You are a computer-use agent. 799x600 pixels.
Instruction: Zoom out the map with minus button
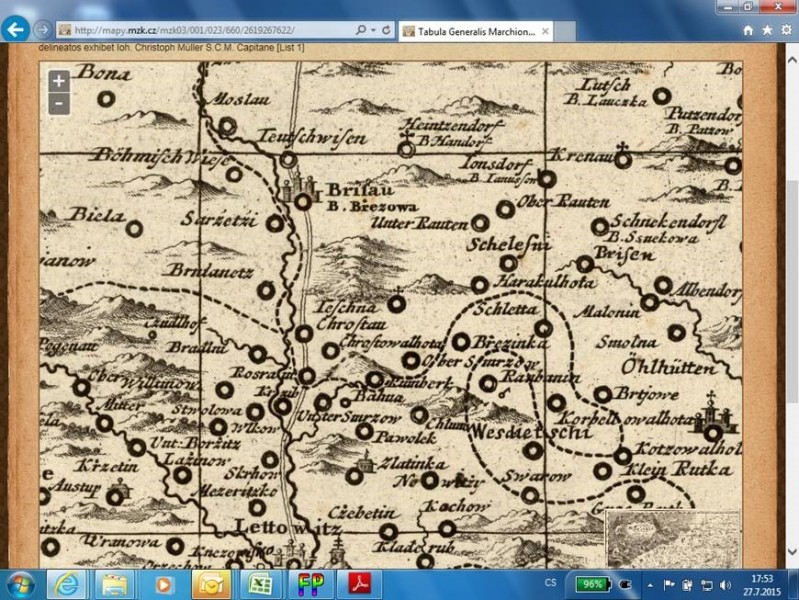click(59, 104)
